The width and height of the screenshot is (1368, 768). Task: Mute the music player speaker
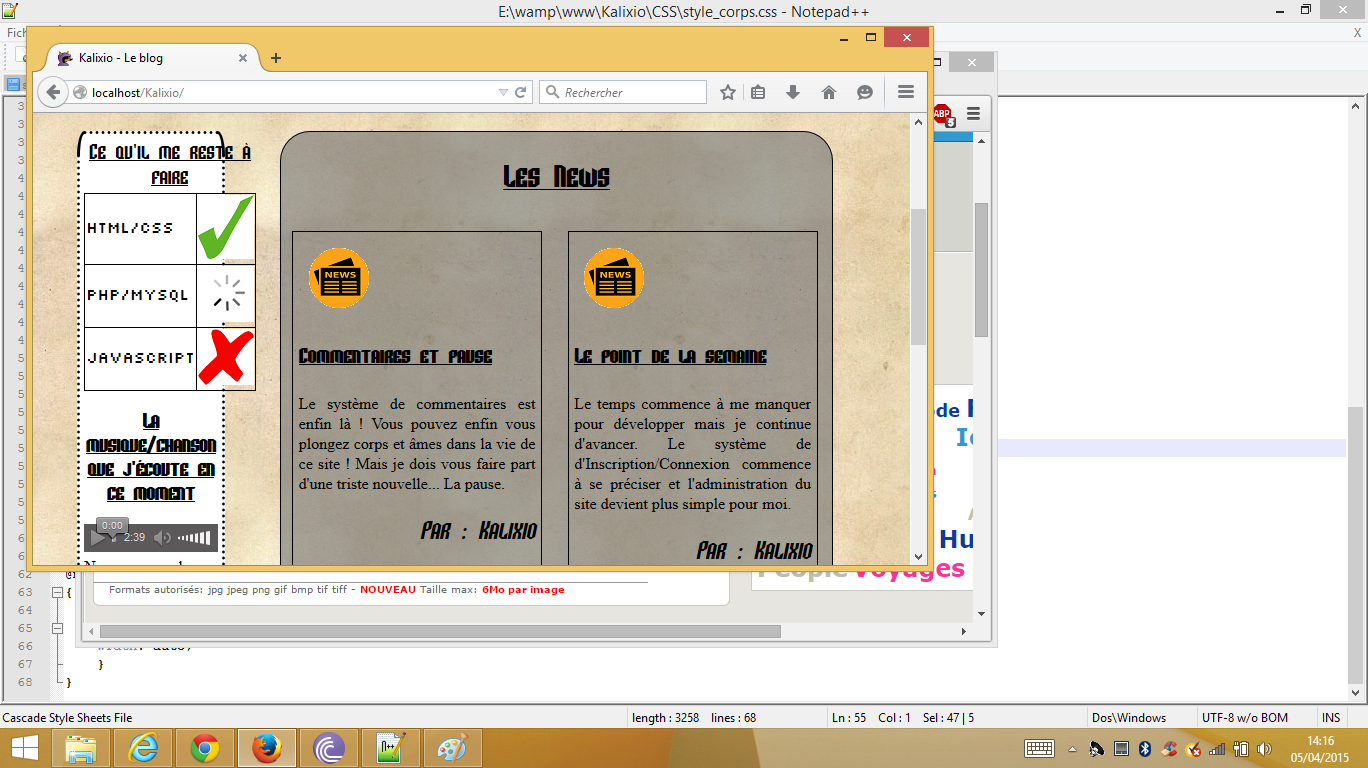point(163,537)
